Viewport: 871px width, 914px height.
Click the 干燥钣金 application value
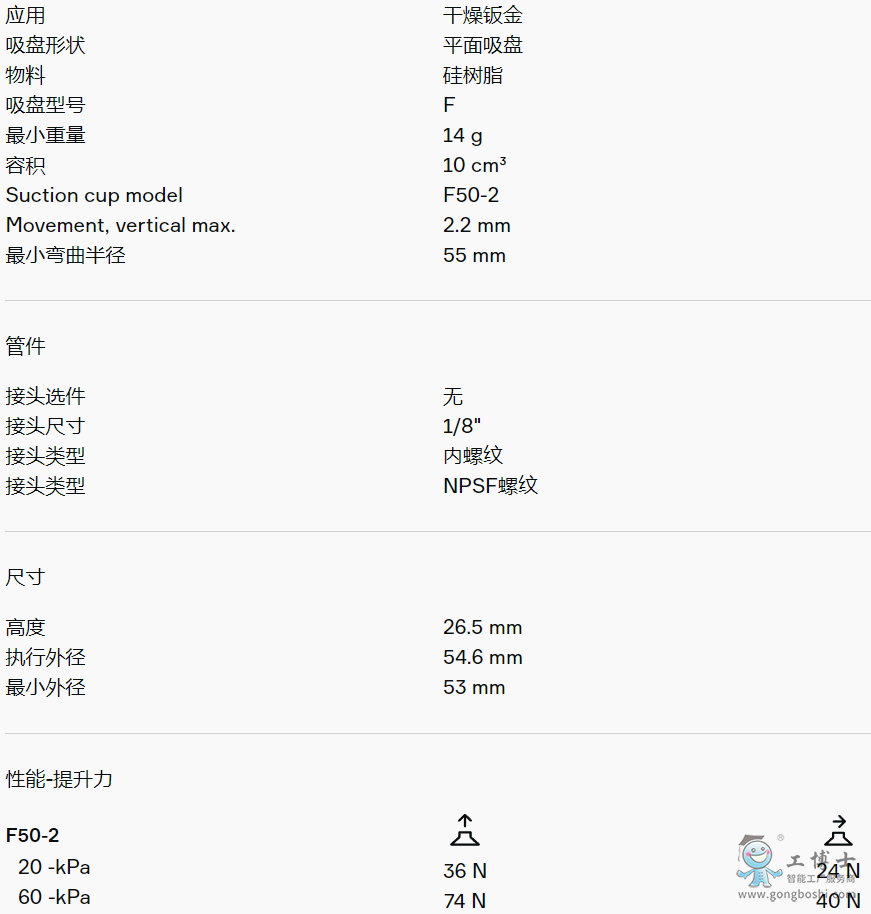click(x=483, y=15)
